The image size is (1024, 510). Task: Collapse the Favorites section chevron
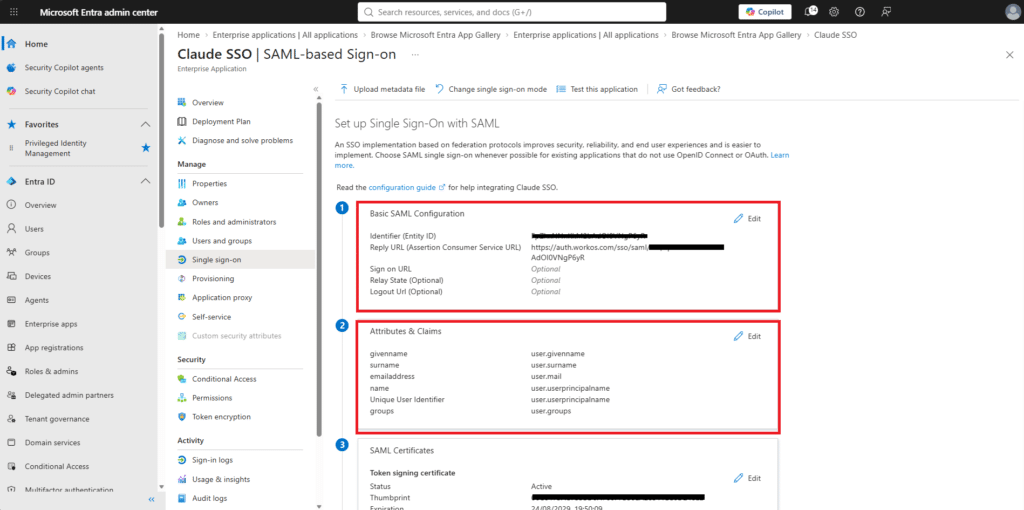(x=146, y=124)
